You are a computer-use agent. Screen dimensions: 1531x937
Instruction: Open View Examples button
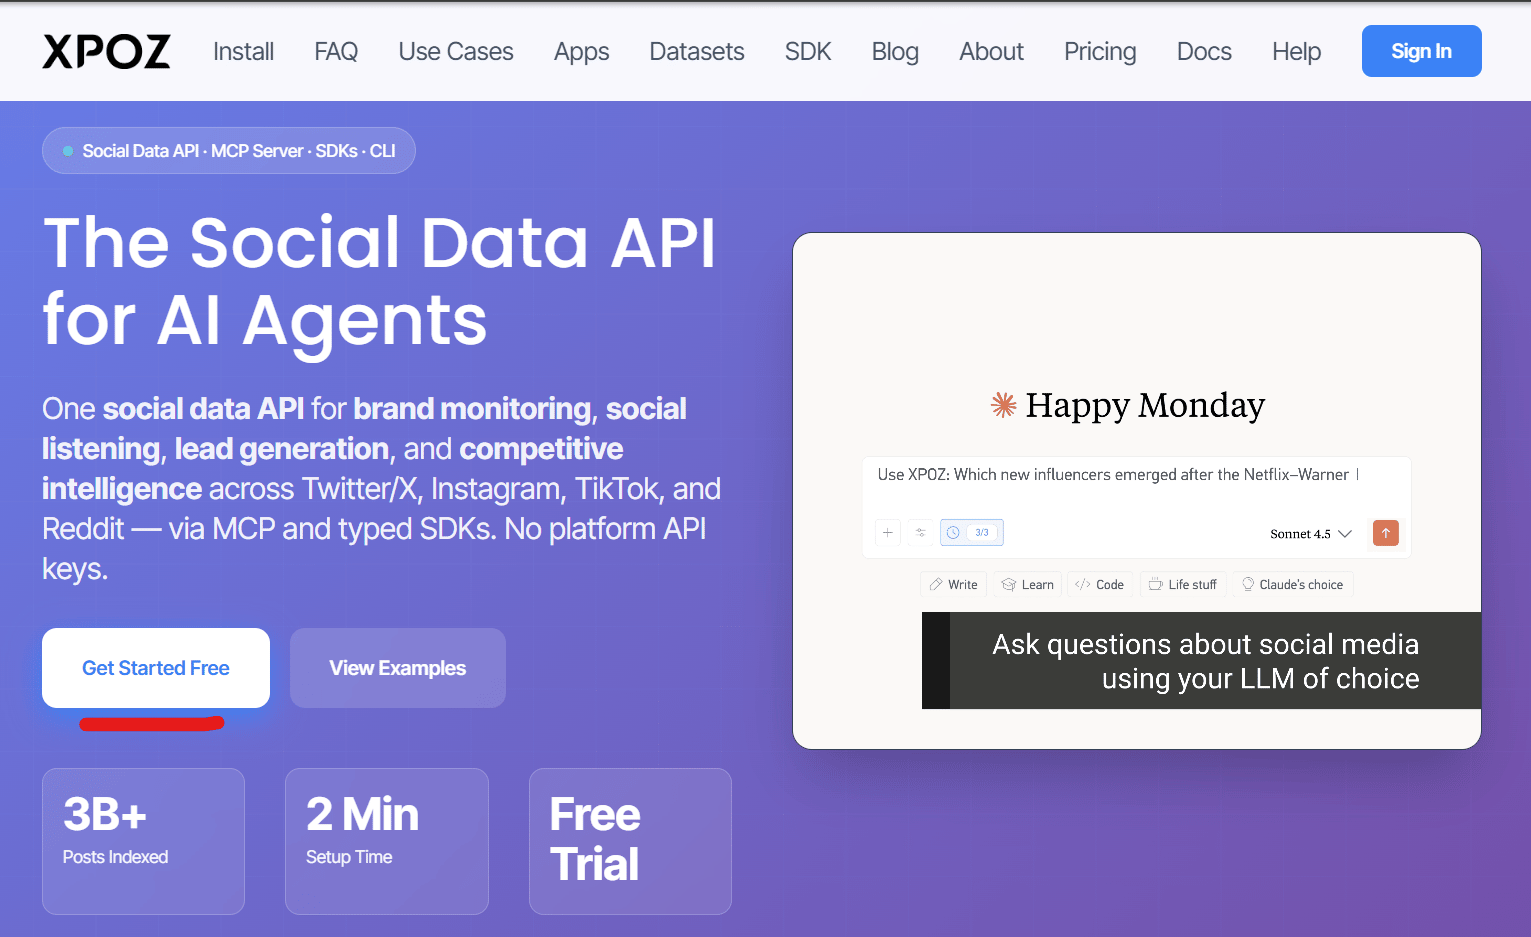(x=398, y=668)
